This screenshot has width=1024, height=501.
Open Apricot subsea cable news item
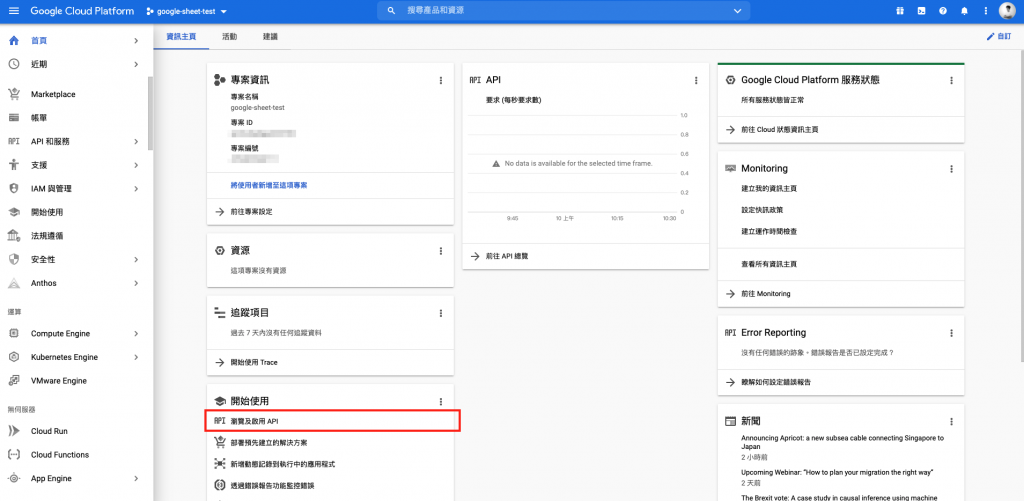tap(842, 442)
